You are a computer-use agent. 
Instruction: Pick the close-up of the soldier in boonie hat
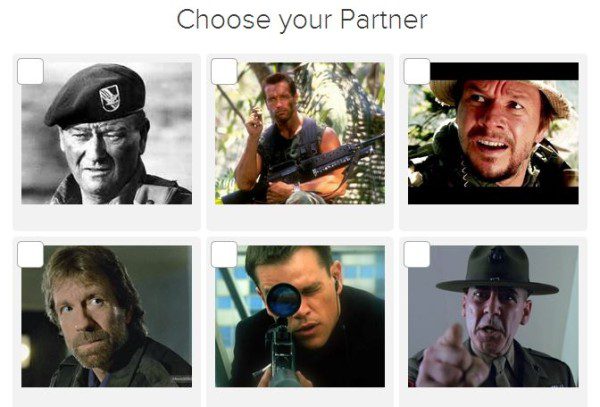coord(493,133)
